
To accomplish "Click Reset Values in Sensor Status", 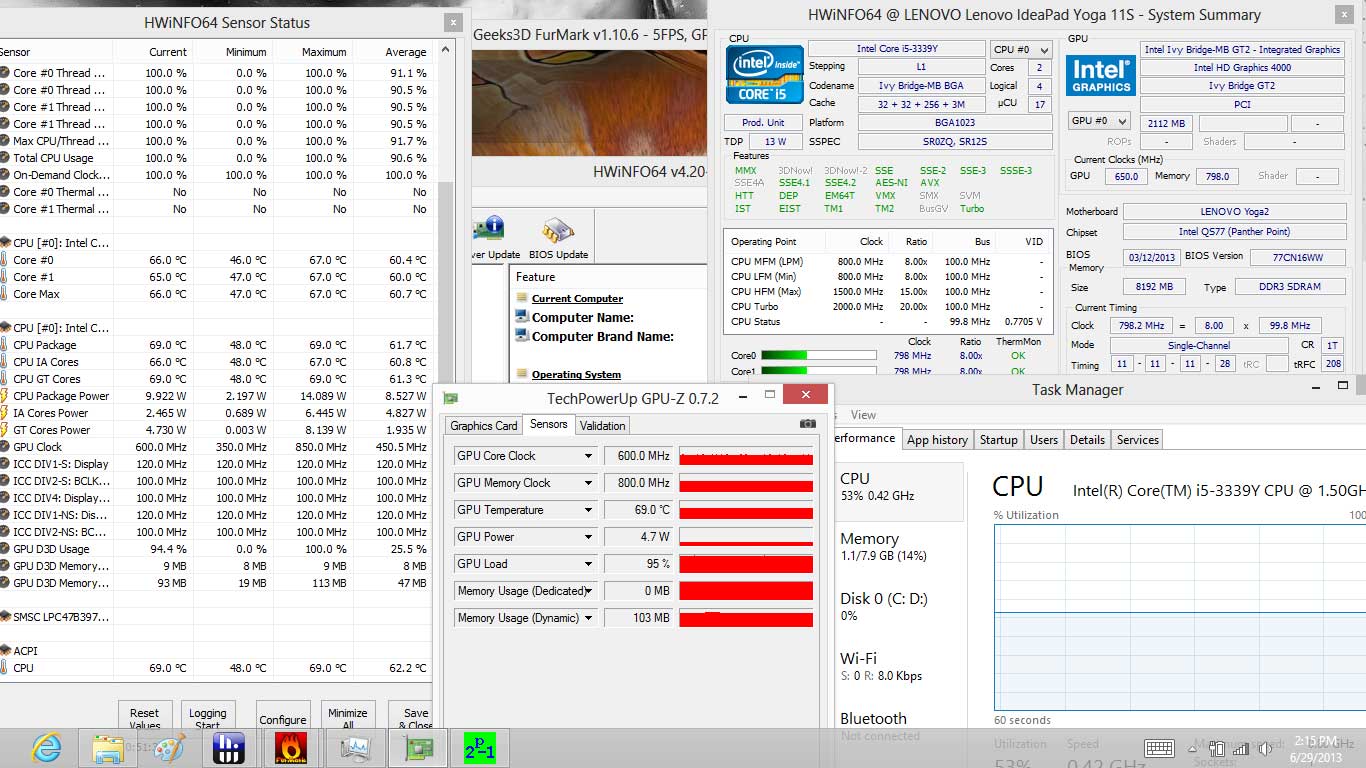I will (145, 716).
